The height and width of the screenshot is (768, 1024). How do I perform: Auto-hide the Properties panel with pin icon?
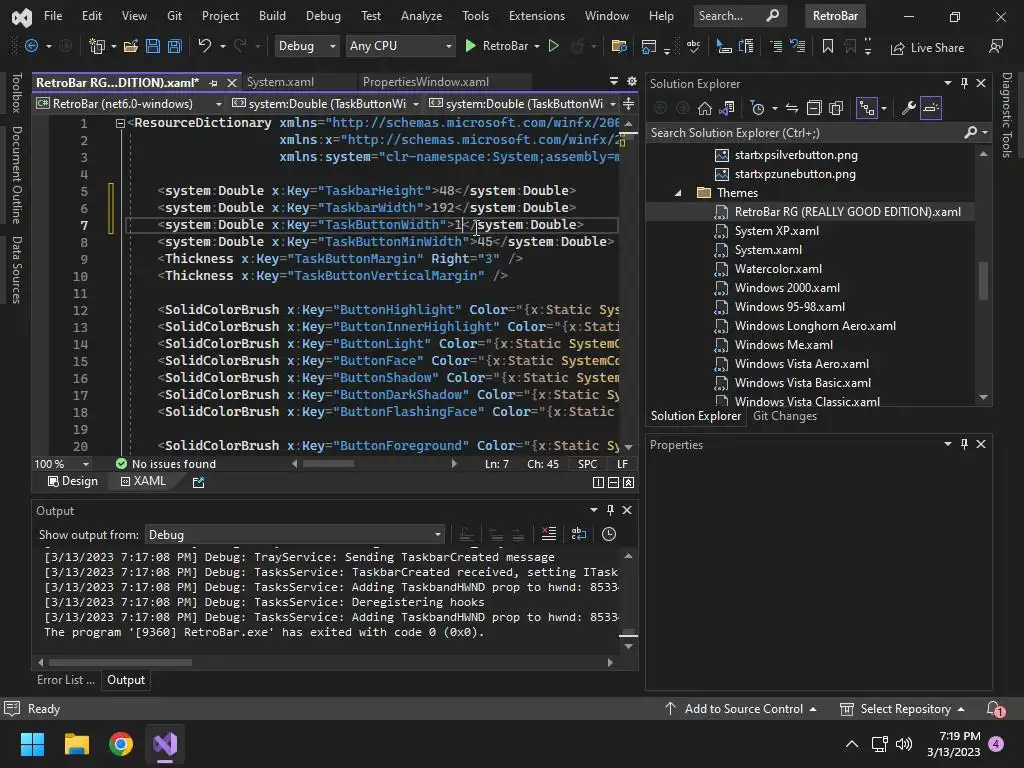click(x=964, y=444)
